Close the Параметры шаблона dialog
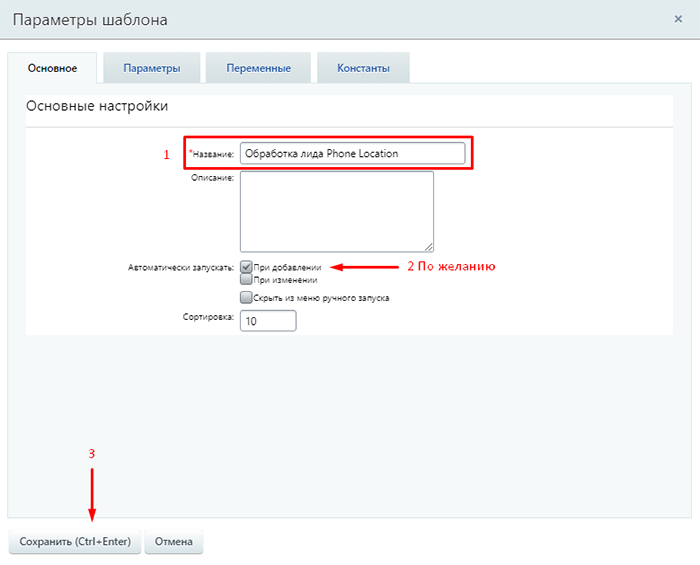Screen dimensions: 700x565 pos(679,19)
